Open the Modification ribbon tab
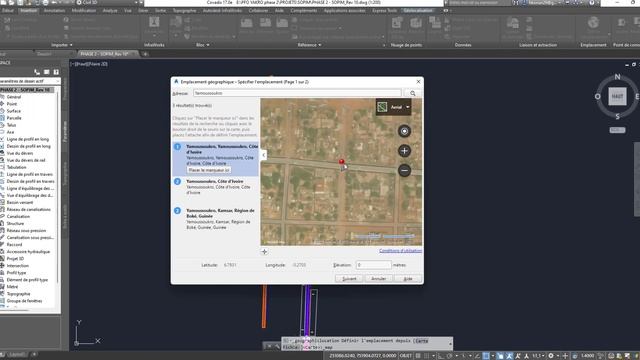This screenshot has height=360, width=640. click(84, 11)
